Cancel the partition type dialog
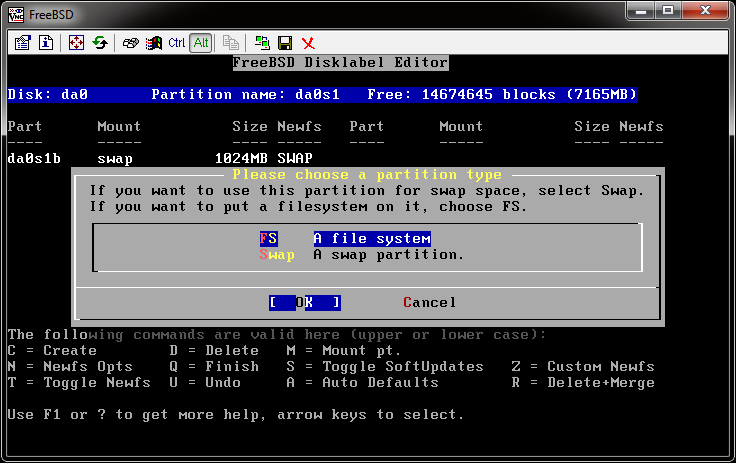 point(429,302)
